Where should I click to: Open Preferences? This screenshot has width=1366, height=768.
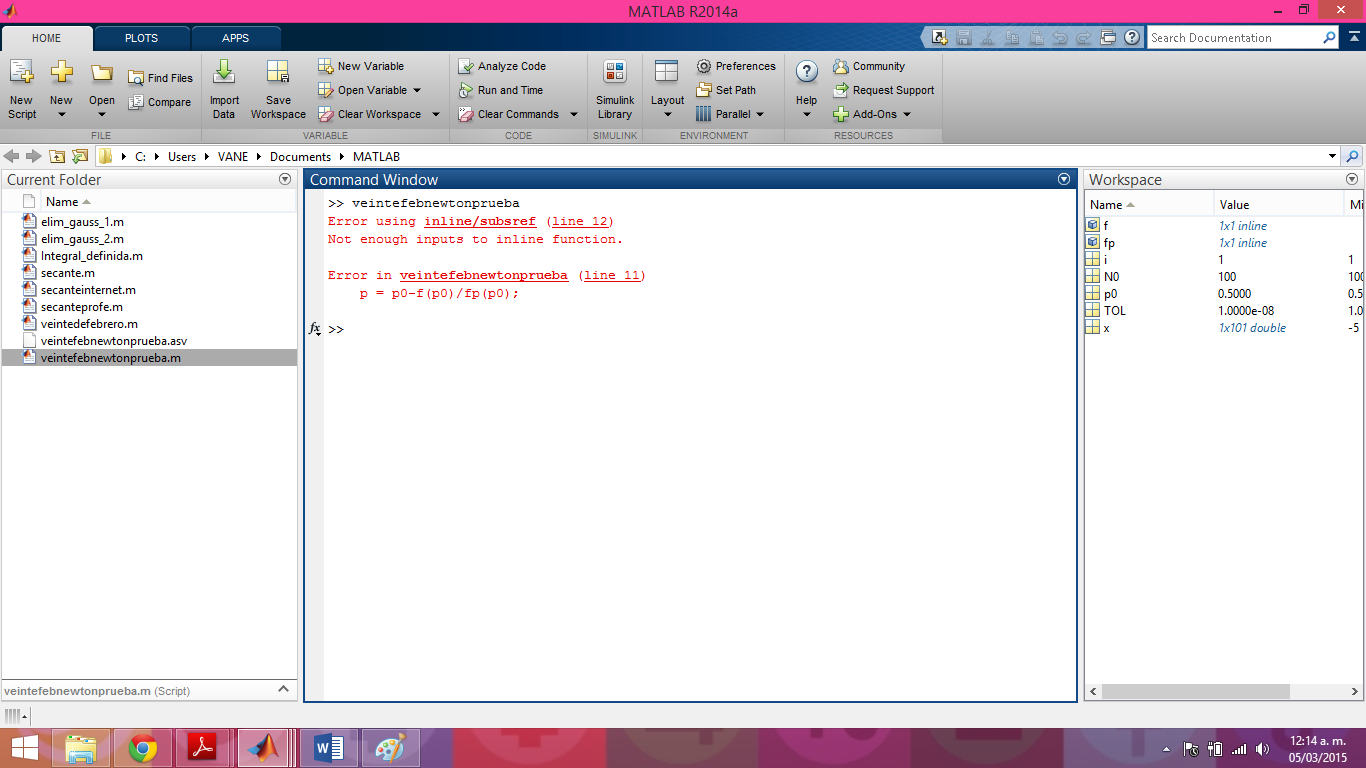coord(736,66)
